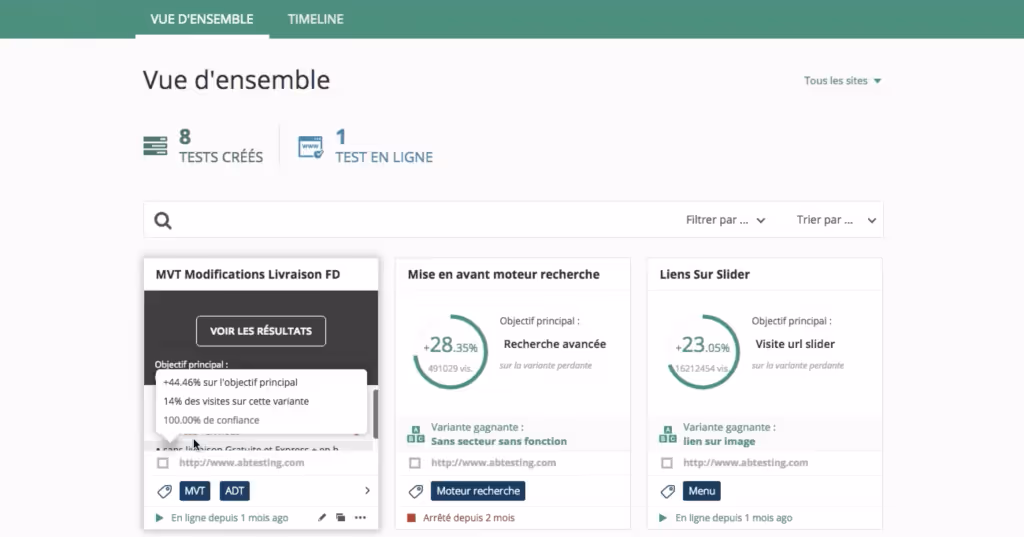Click the search magnifier icon

click(x=163, y=221)
